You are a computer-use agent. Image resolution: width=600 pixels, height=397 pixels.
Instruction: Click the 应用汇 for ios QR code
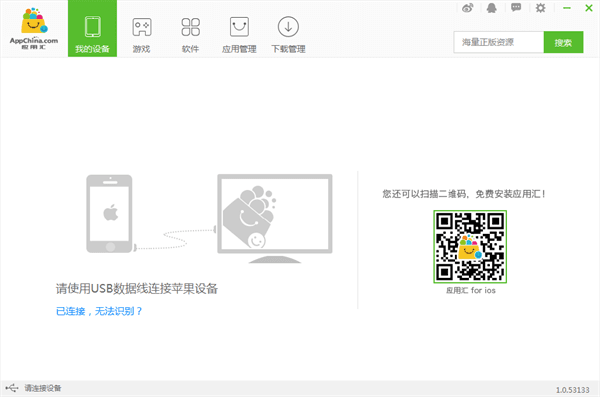click(x=470, y=247)
